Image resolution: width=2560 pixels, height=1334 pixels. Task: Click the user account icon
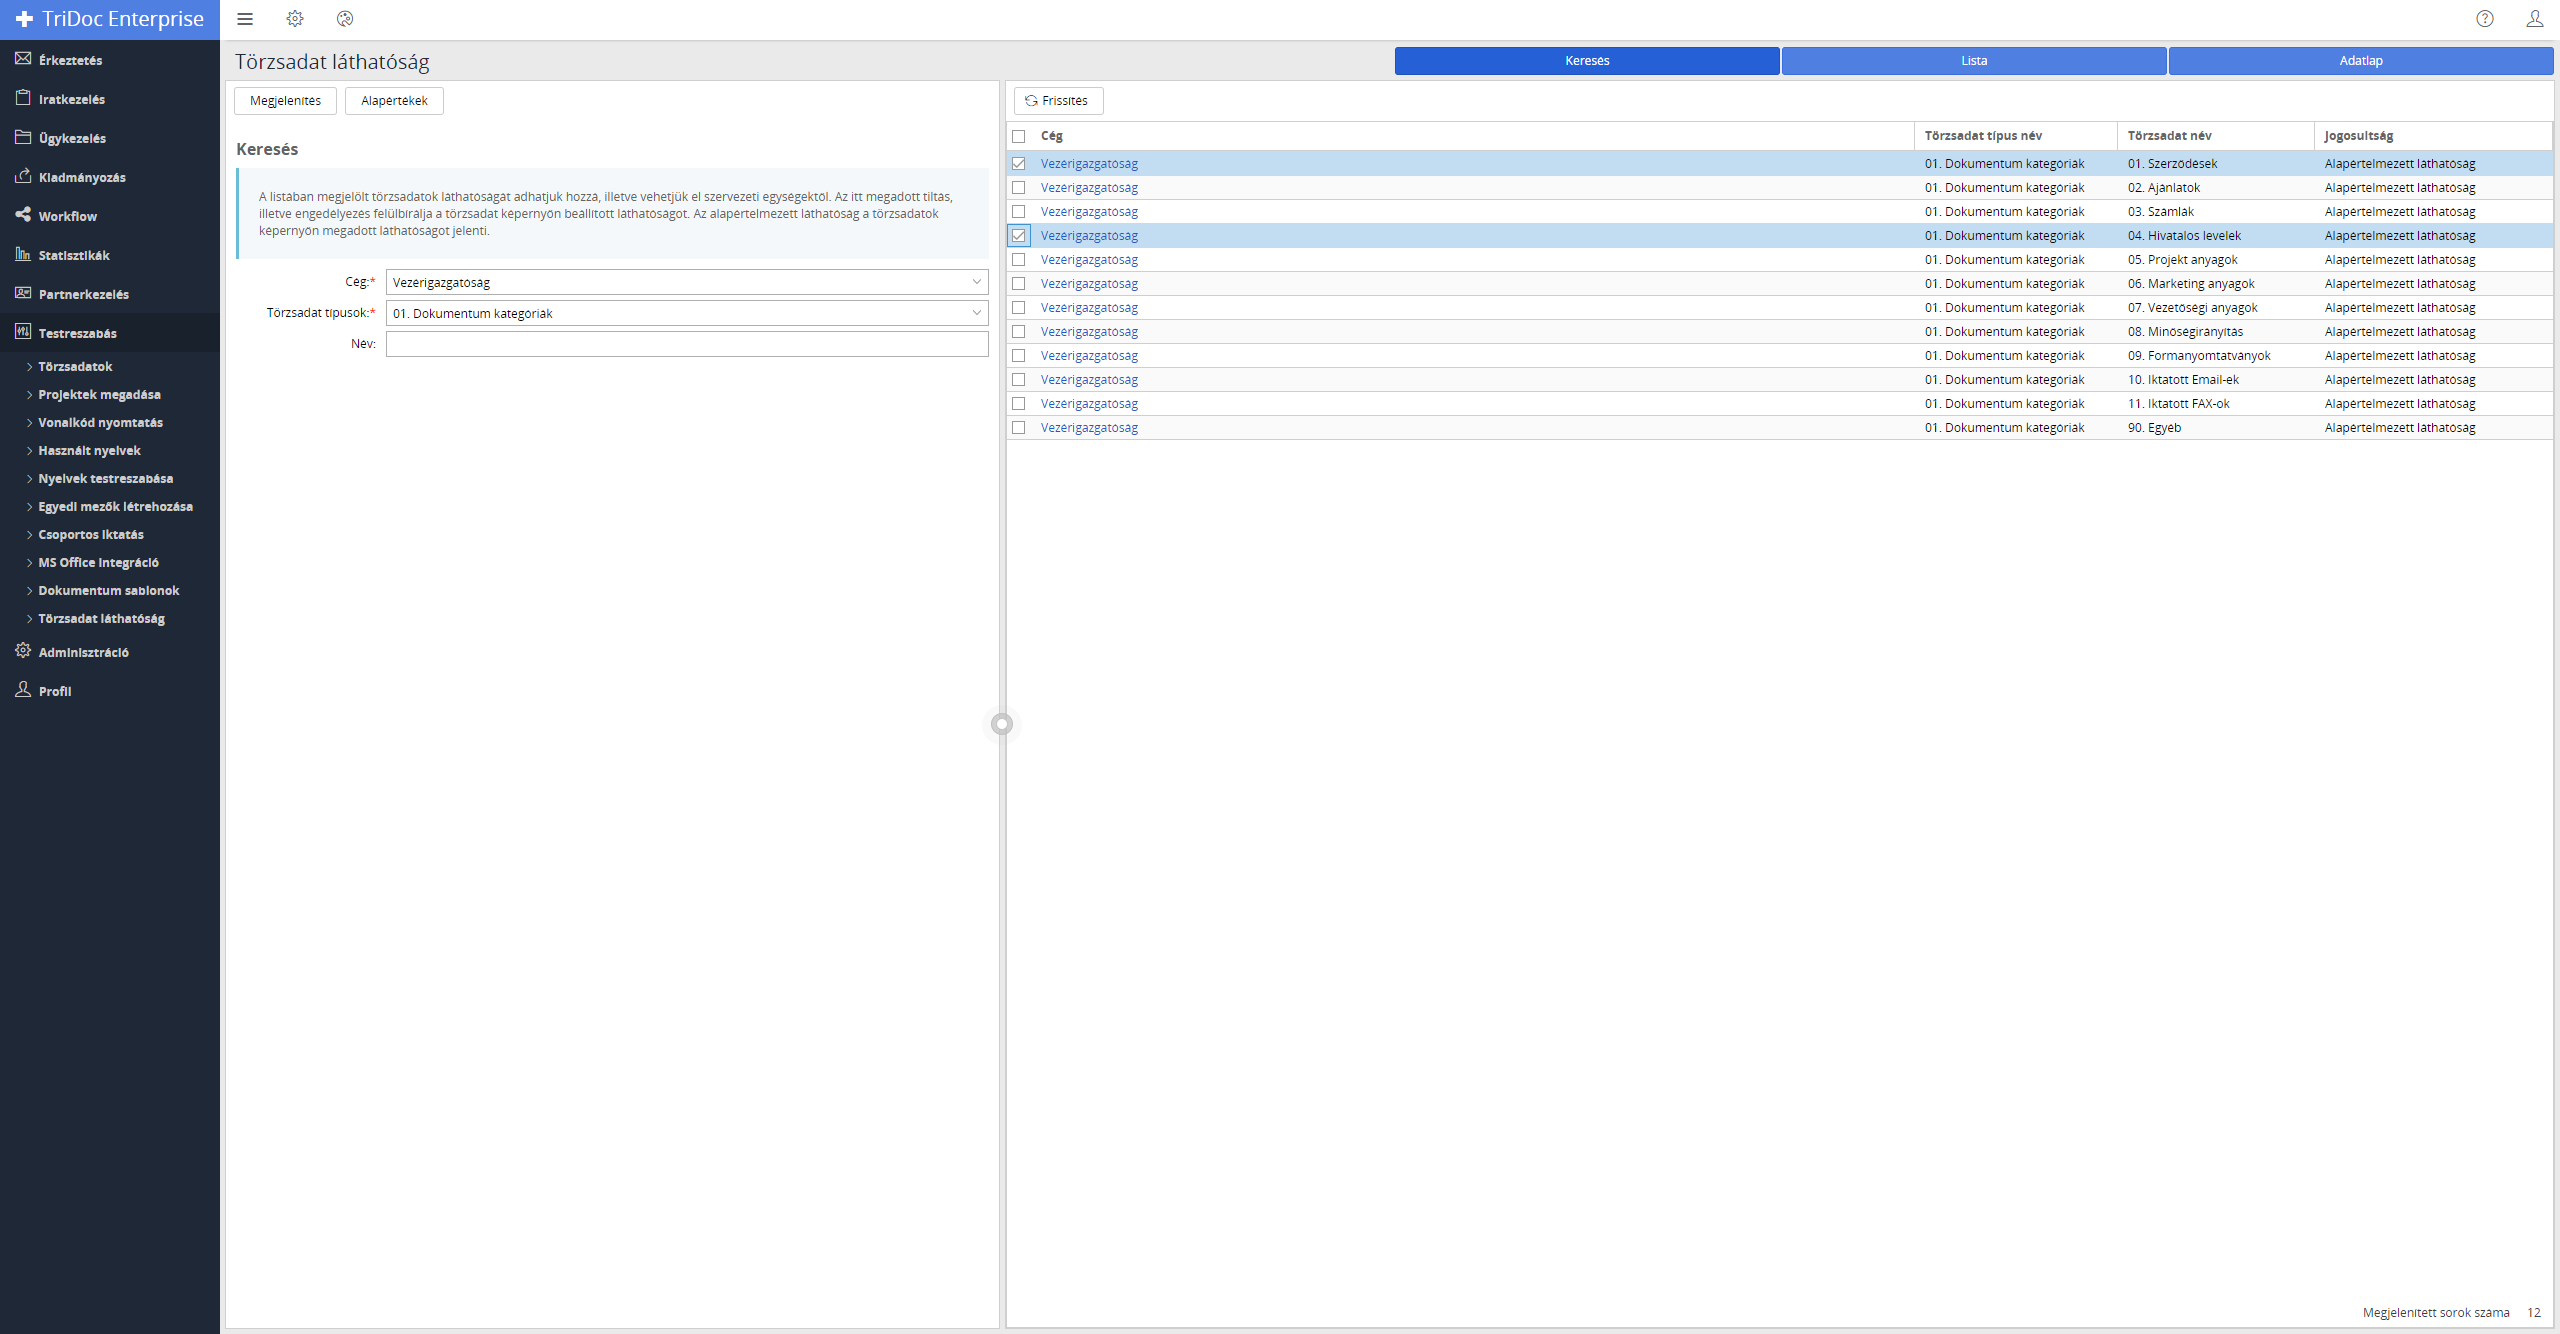point(2535,19)
